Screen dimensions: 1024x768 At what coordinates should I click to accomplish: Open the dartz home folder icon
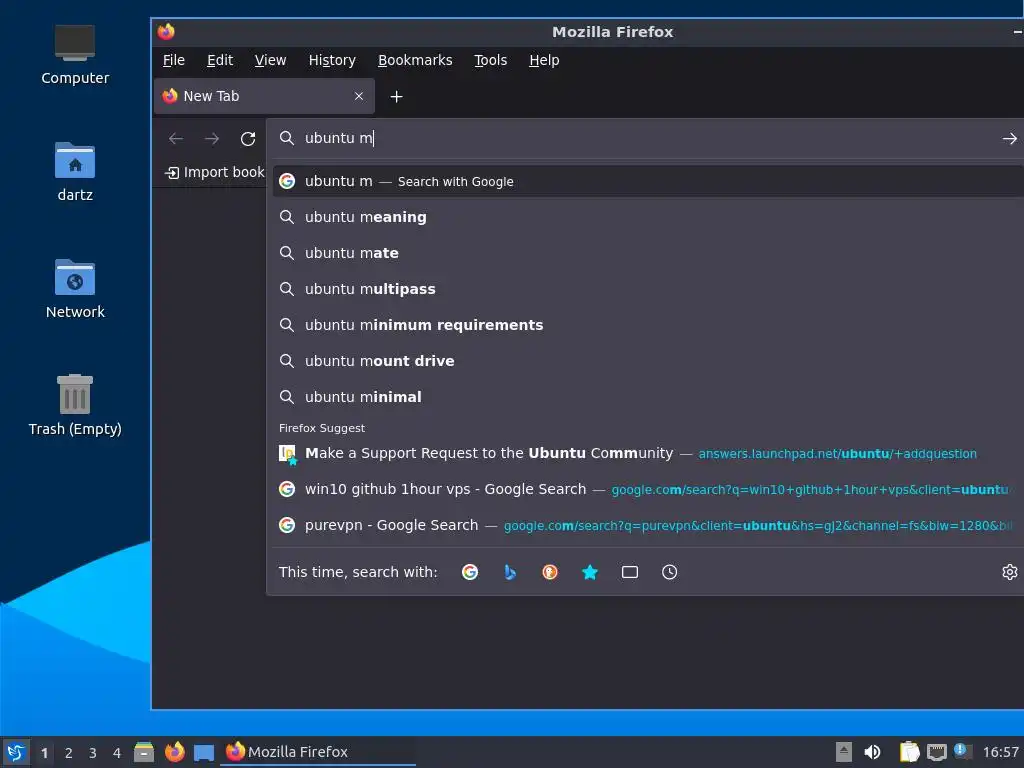pos(74,172)
